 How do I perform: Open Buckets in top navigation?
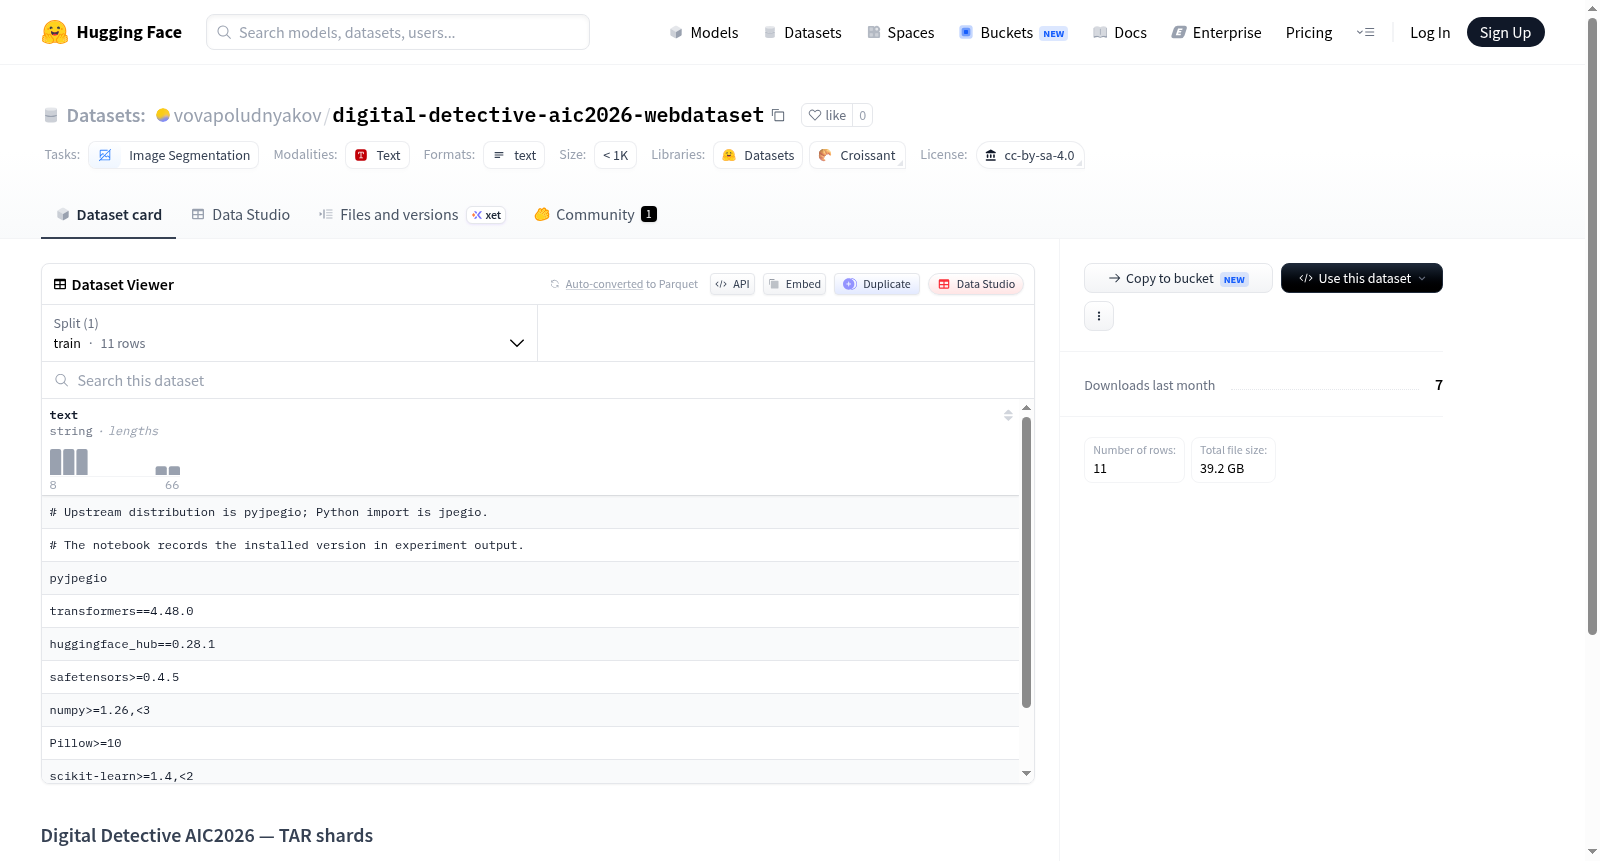(x=1013, y=32)
